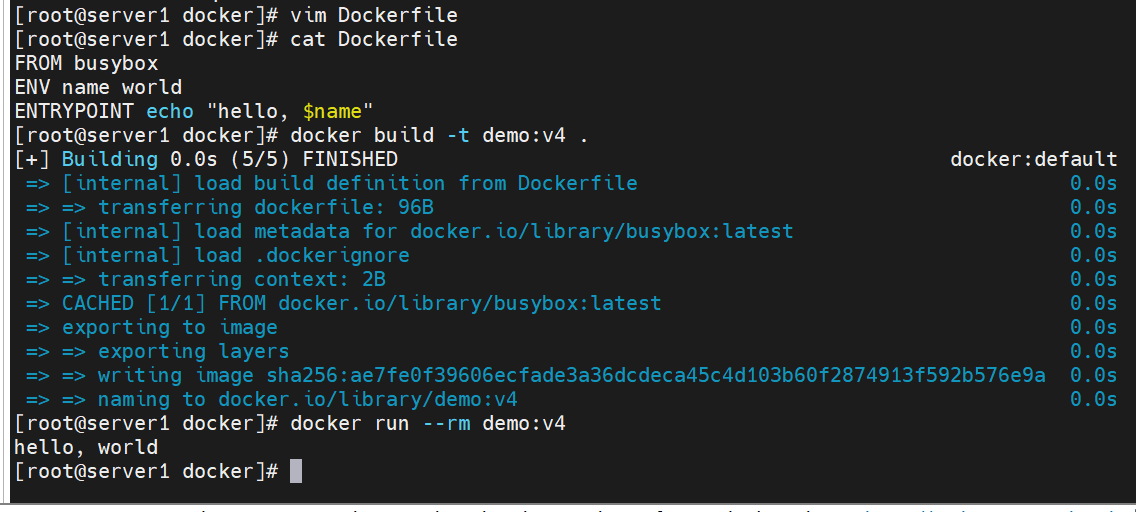Click the terminal cursor block at the prompt
The height and width of the screenshot is (512, 1136).
296,471
